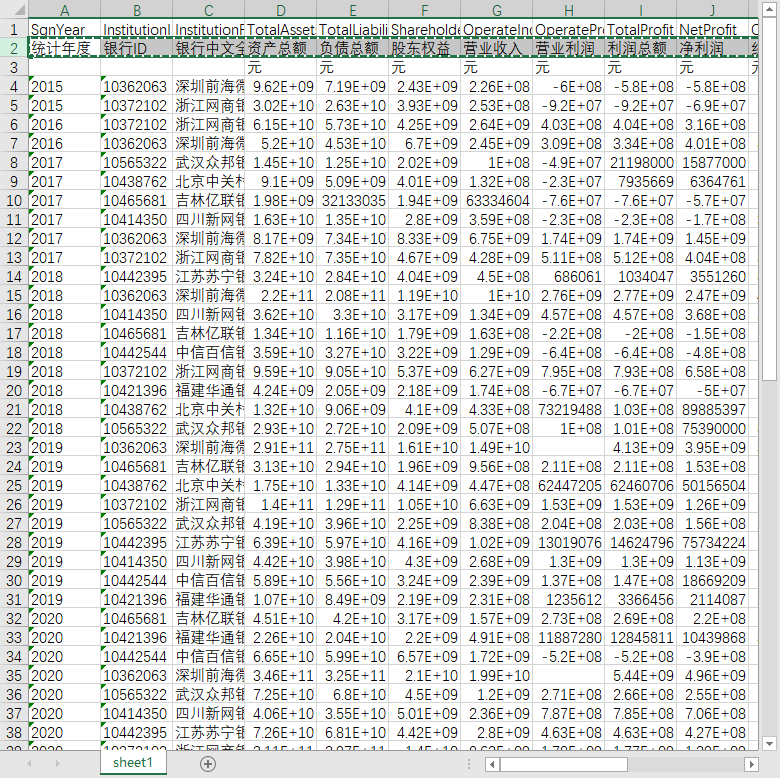
Task: Click cell 73219488 in row 21
Action: click(x=569, y=409)
